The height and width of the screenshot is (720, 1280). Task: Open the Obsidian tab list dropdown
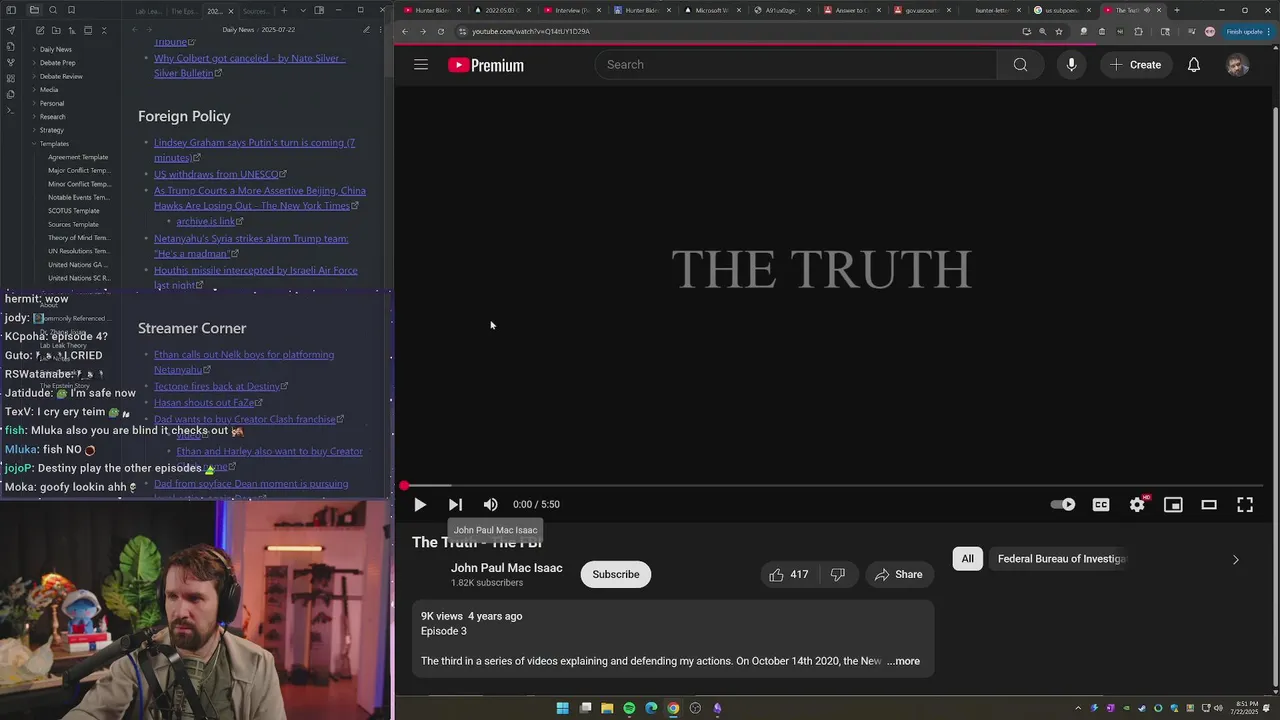coord(301,11)
